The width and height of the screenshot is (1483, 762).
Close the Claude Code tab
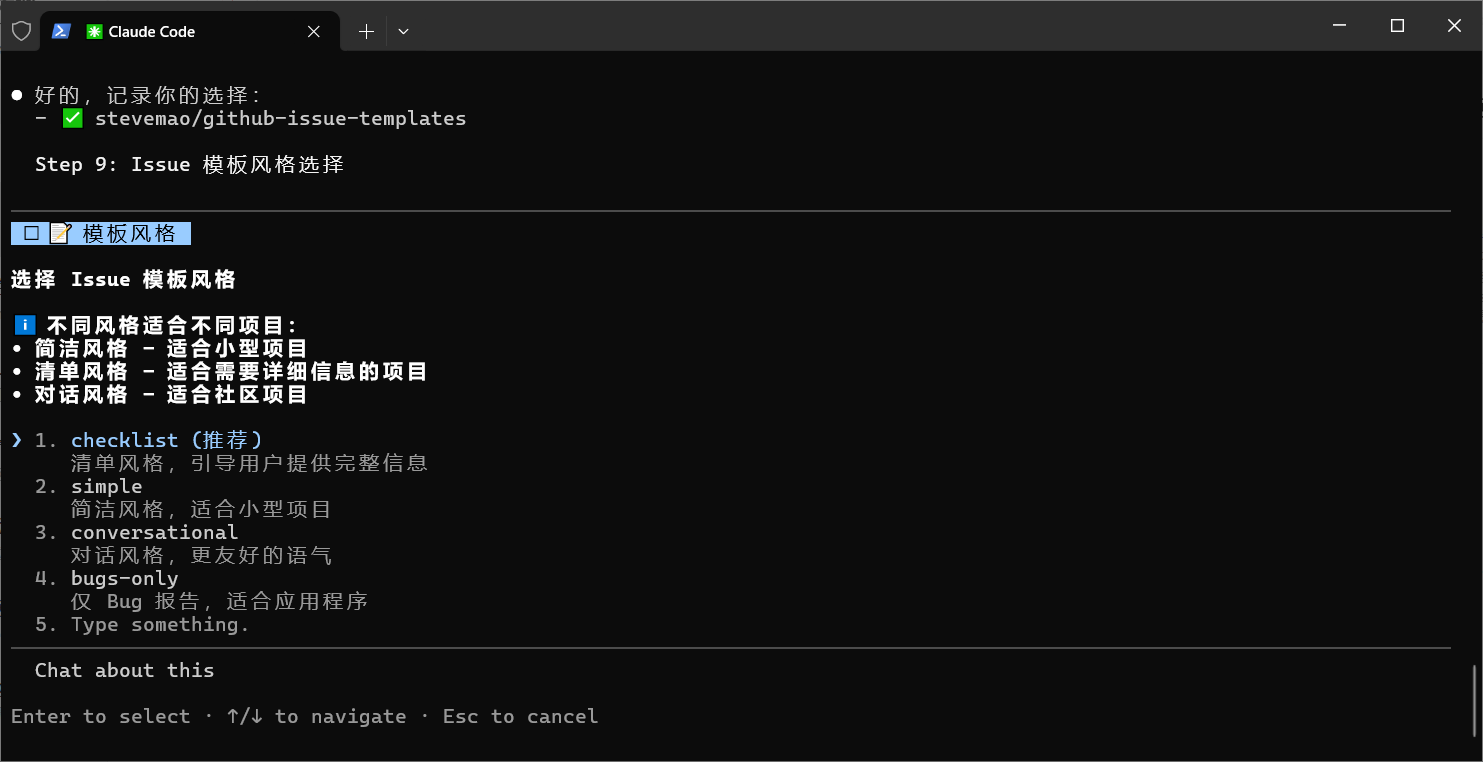tap(314, 31)
